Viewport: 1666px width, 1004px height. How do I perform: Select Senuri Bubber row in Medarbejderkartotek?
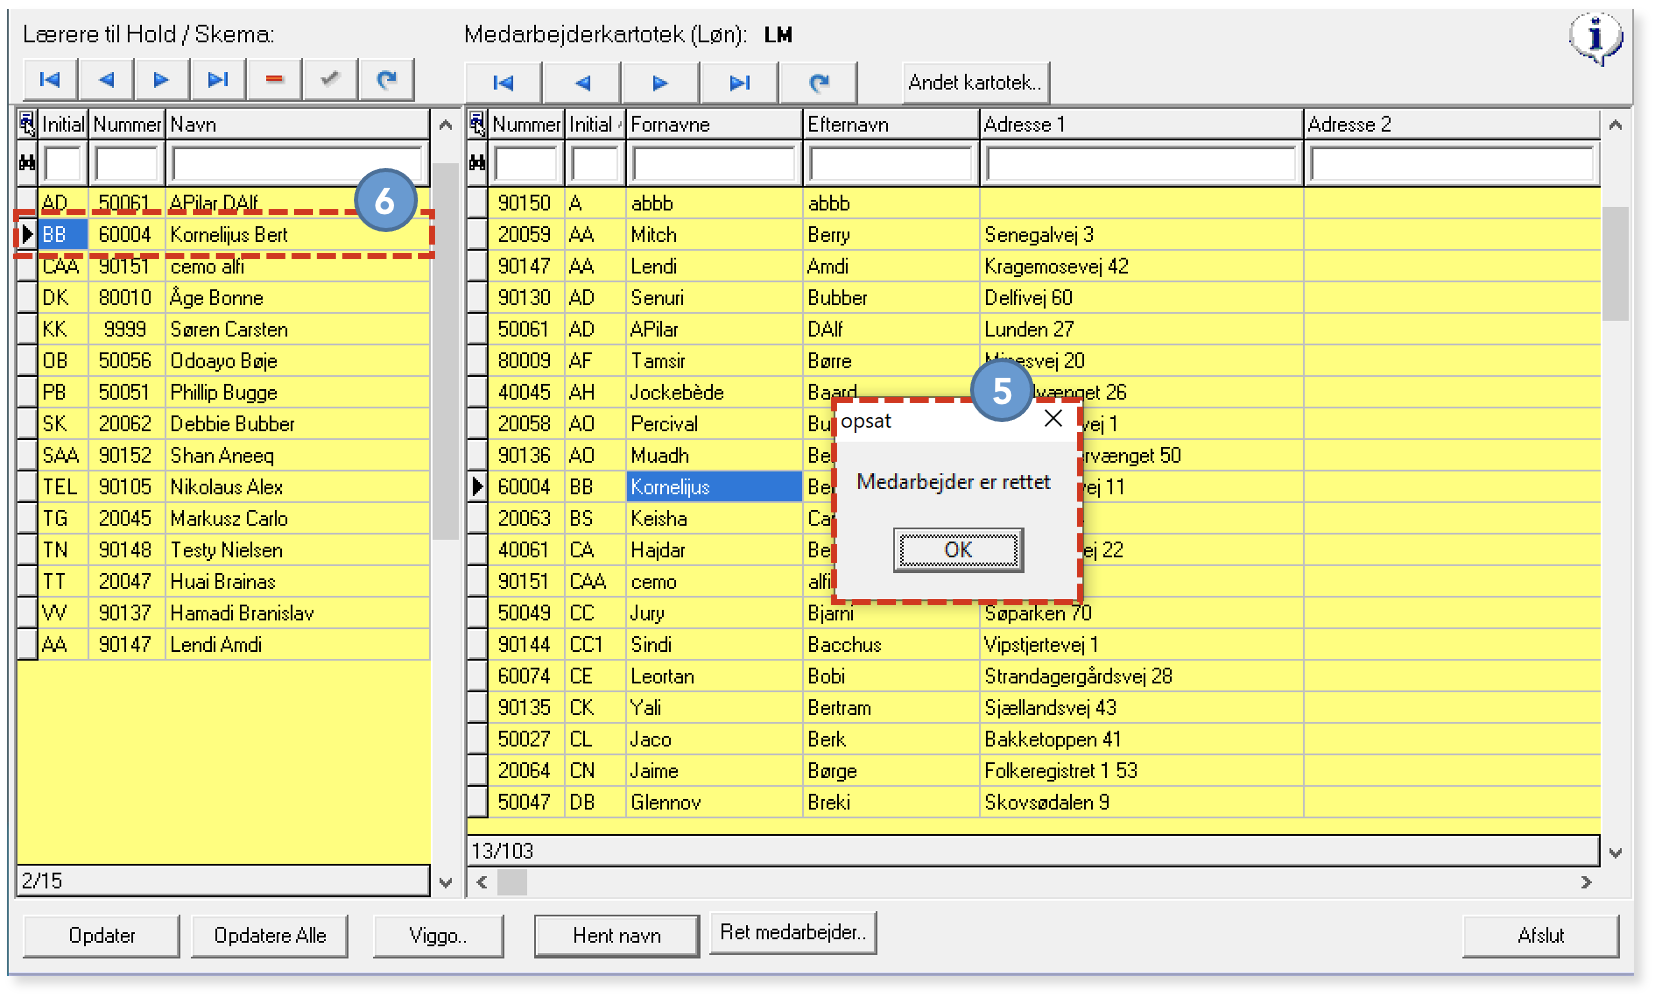(x=1034, y=298)
